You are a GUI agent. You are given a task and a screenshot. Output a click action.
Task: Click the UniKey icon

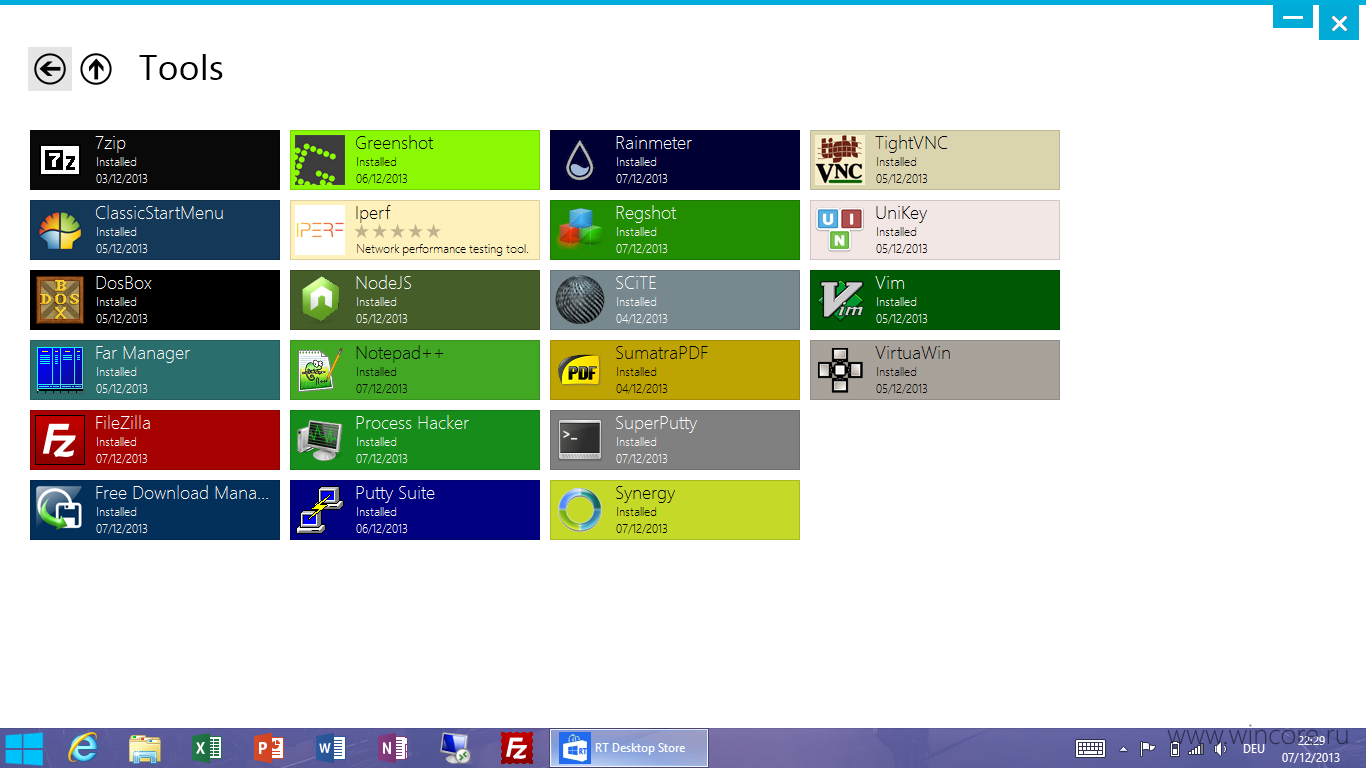coord(840,230)
